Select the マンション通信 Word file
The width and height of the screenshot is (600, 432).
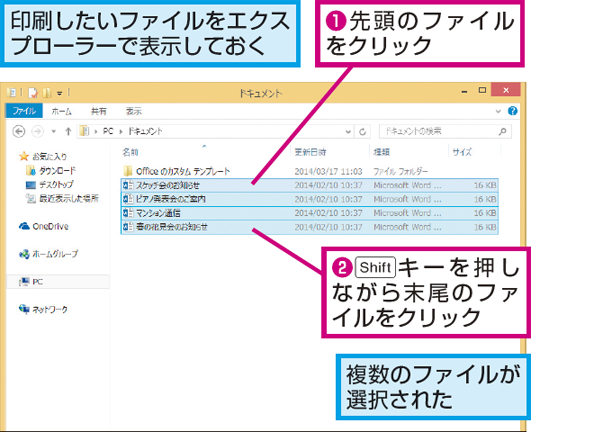tap(309, 213)
